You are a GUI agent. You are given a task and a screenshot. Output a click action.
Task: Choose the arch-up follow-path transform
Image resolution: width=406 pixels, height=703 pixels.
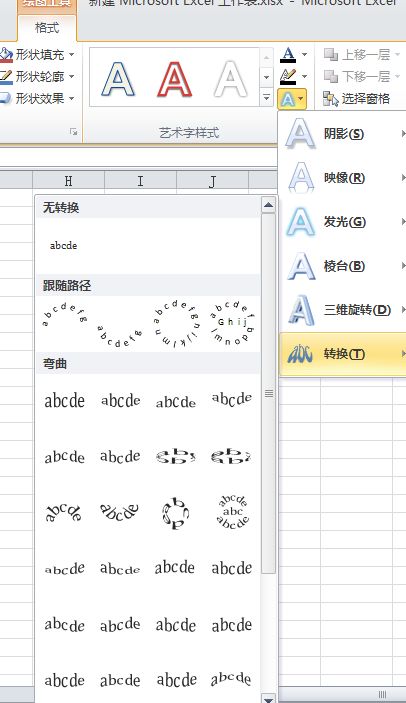pyautogui.click(x=64, y=314)
